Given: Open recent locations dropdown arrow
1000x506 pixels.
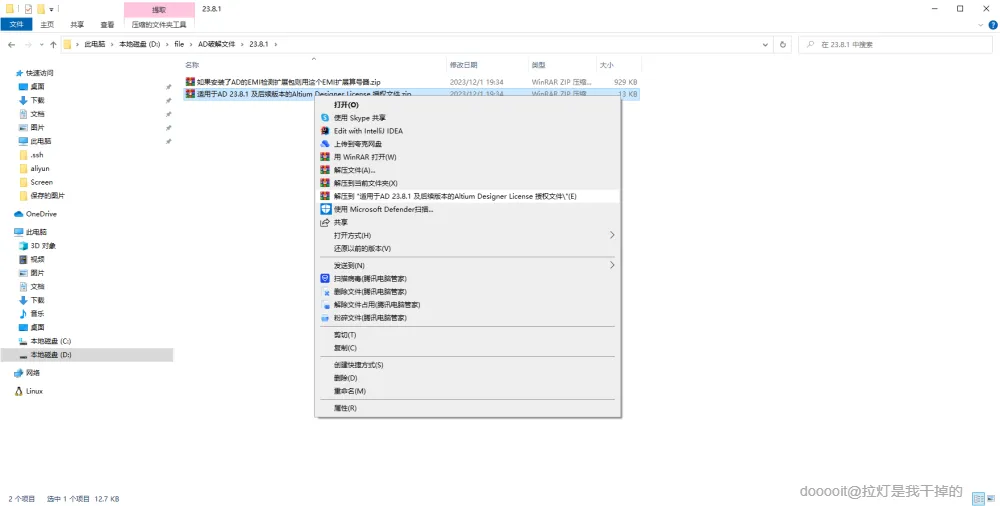Looking at the screenshot, I should [42, 45].
